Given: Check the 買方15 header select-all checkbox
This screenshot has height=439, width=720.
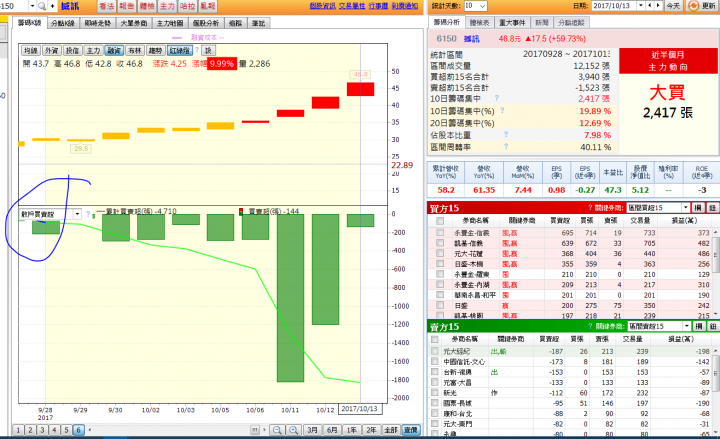Looking at the screenshot, I should click(440, 221).
